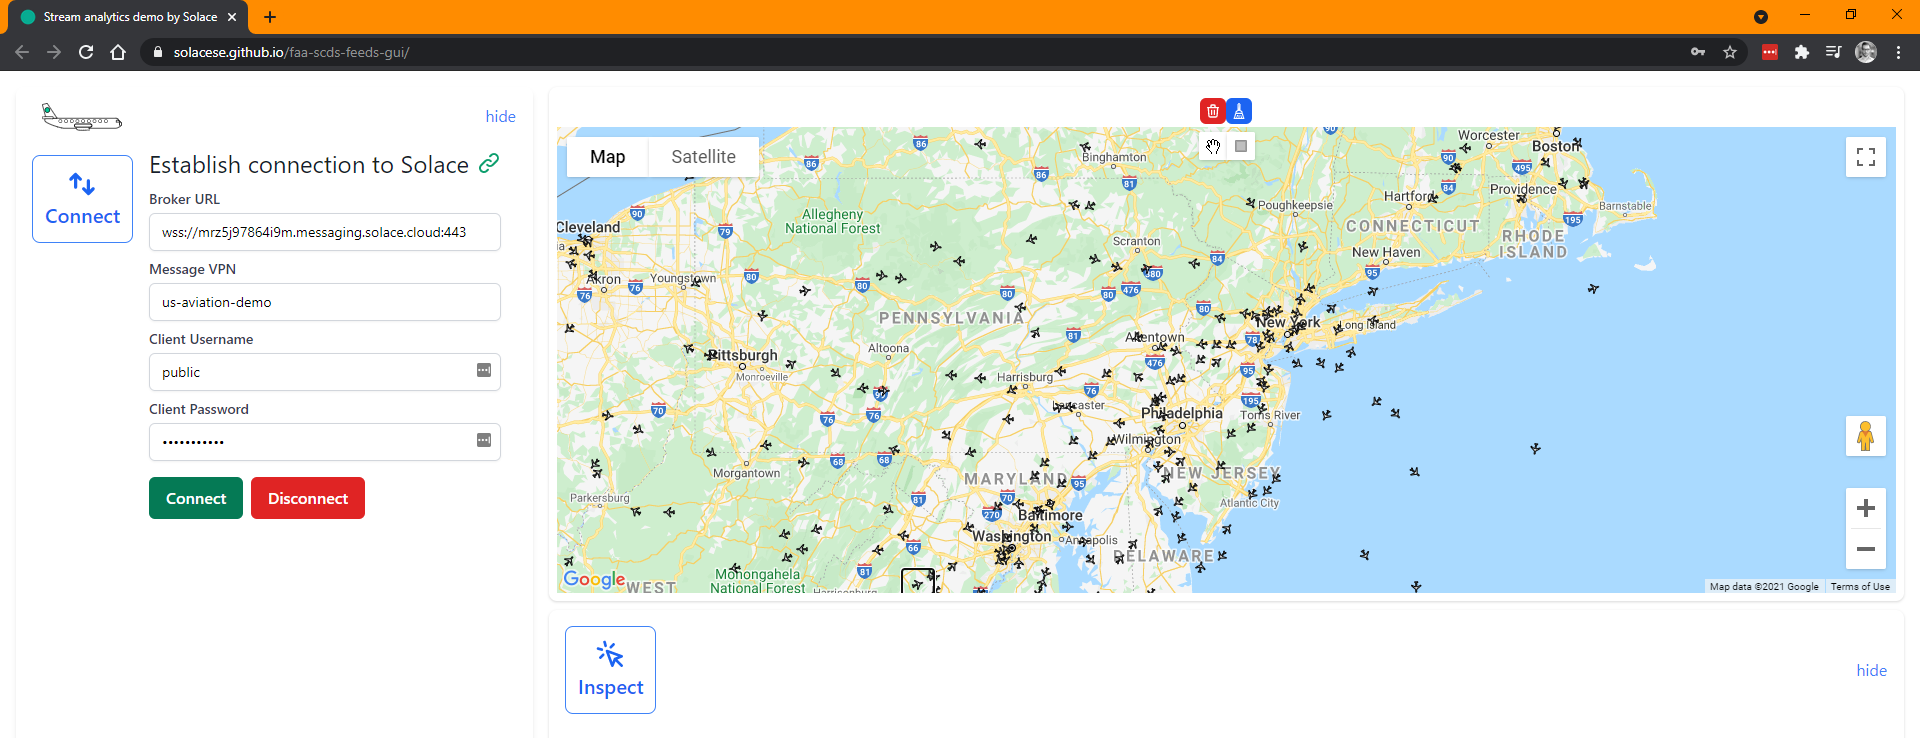Hide the connection panel
The height and width of the screenshot is (738, 1920).
pos(500,116)
